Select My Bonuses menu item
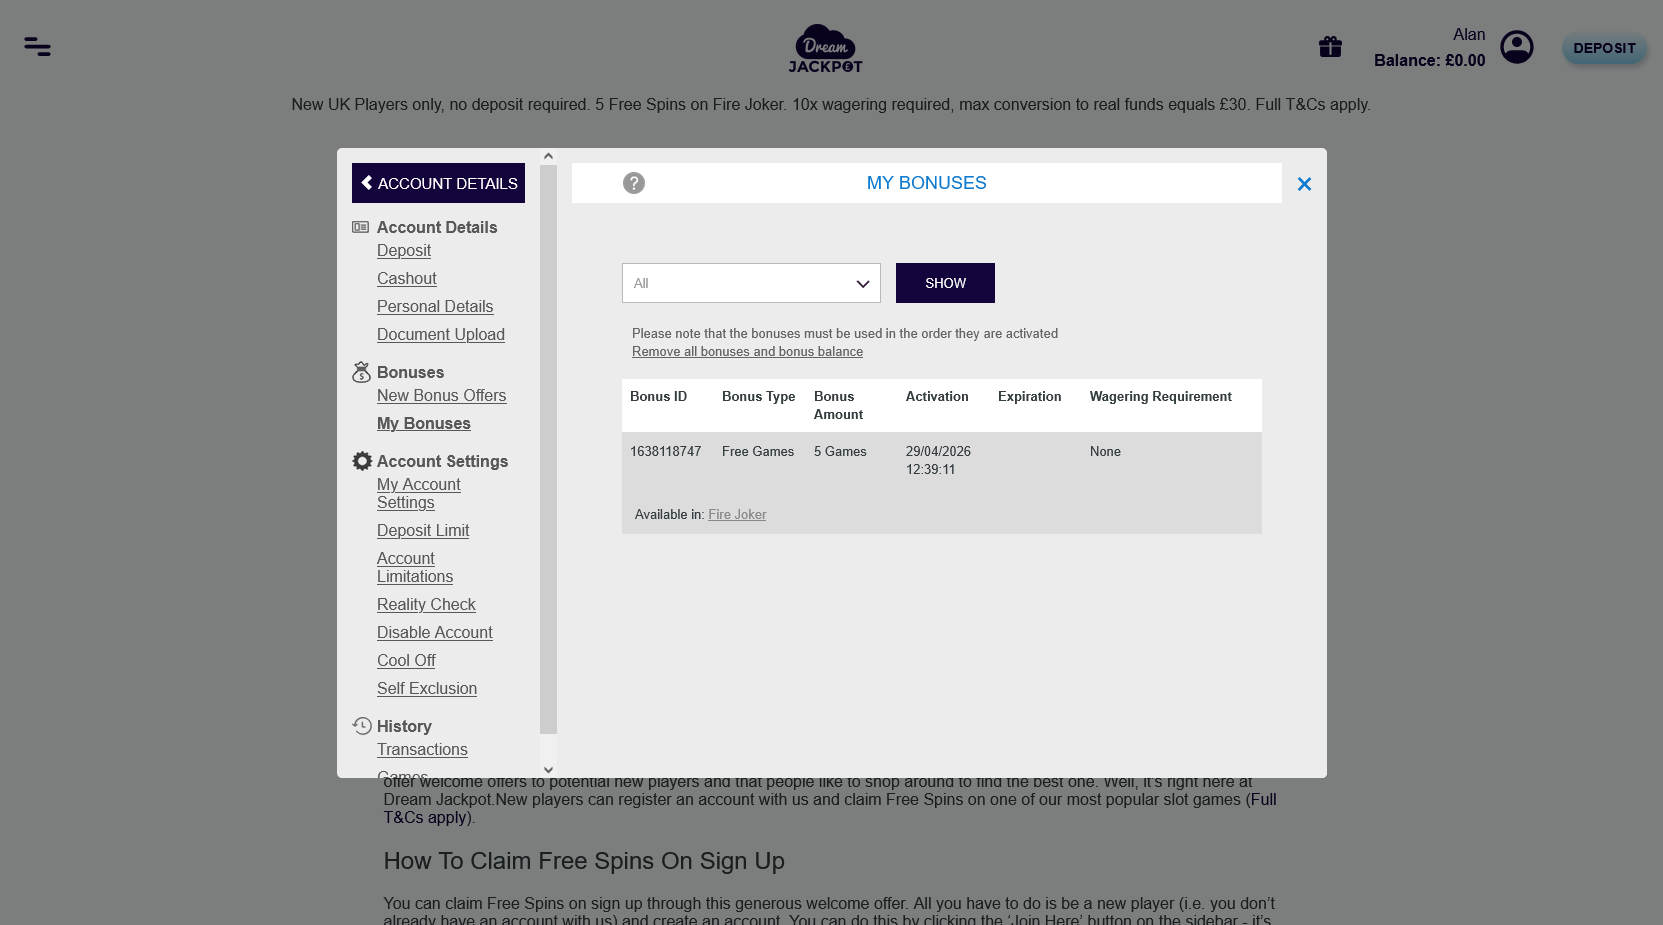Screen dimensions: 1663x925 click(424, 423)
